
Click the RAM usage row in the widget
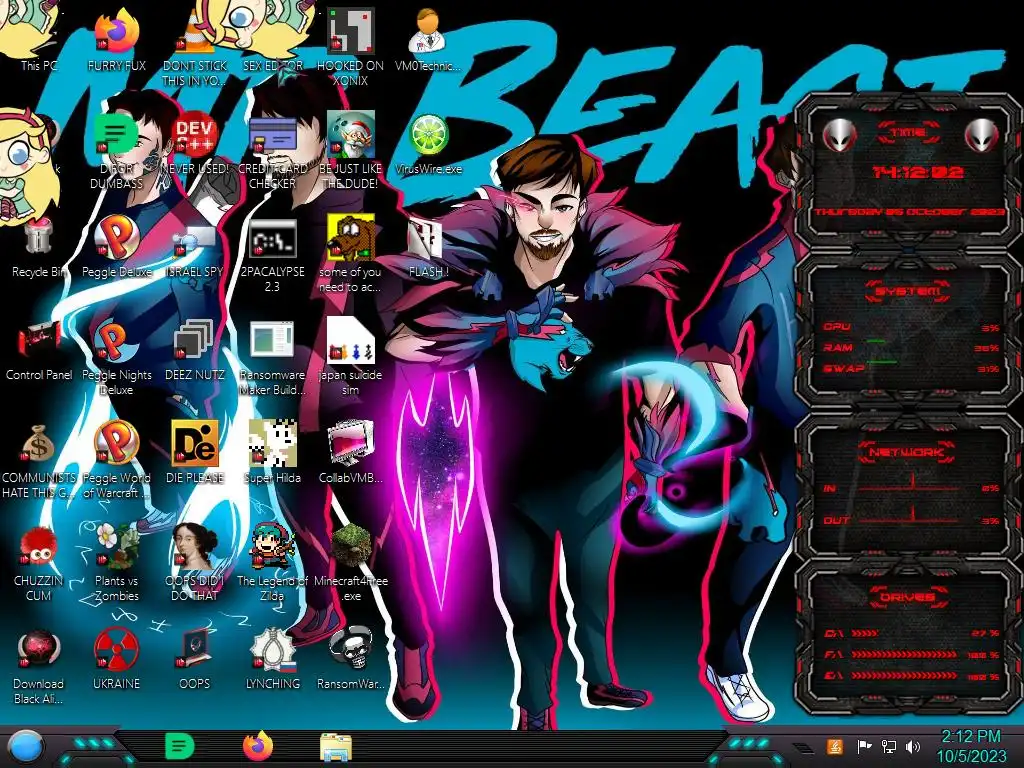pos(911,348)
